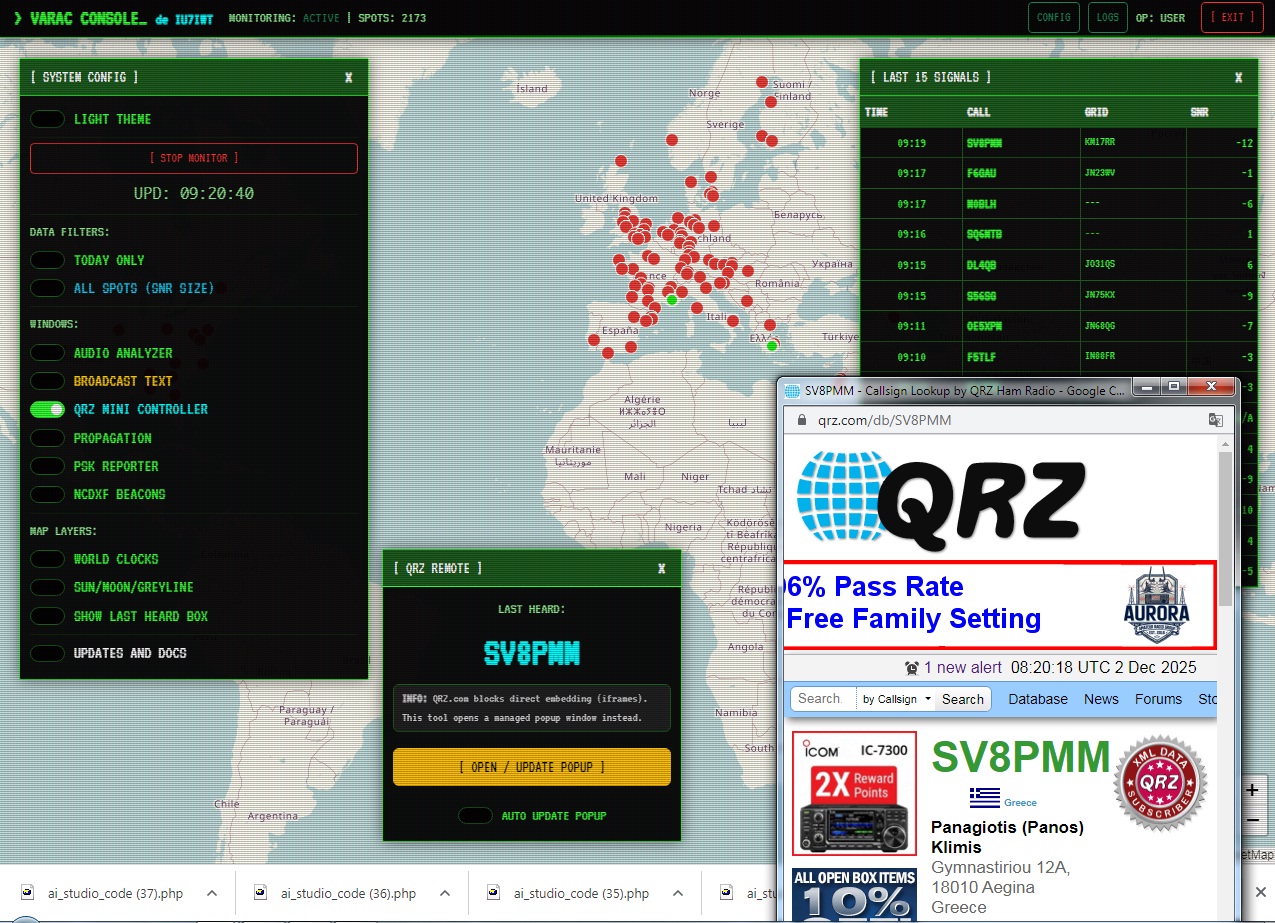1275x923 pixels.
Task: Click the IC-7300 Reward Points ad image
Action: (854, 793)
